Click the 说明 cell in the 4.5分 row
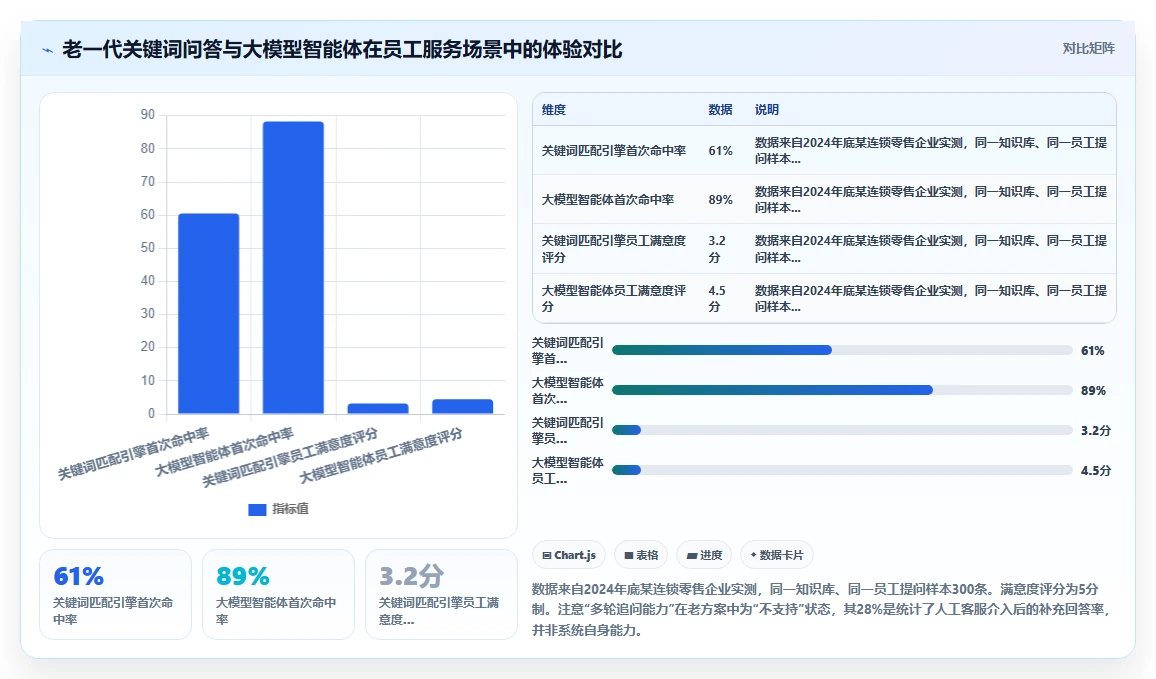 point(930,299)
